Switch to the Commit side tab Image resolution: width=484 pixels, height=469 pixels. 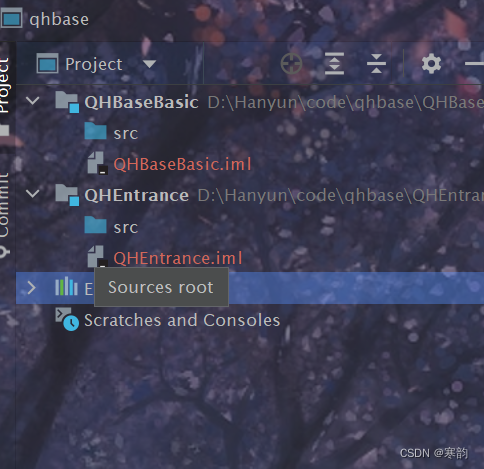coord(5,205)
